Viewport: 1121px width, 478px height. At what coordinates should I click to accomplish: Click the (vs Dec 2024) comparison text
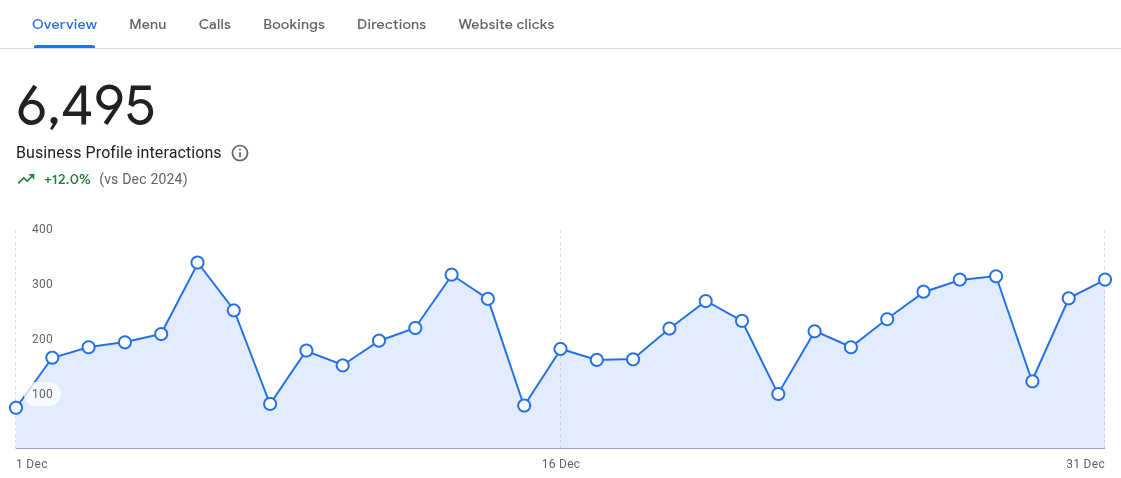143,179
